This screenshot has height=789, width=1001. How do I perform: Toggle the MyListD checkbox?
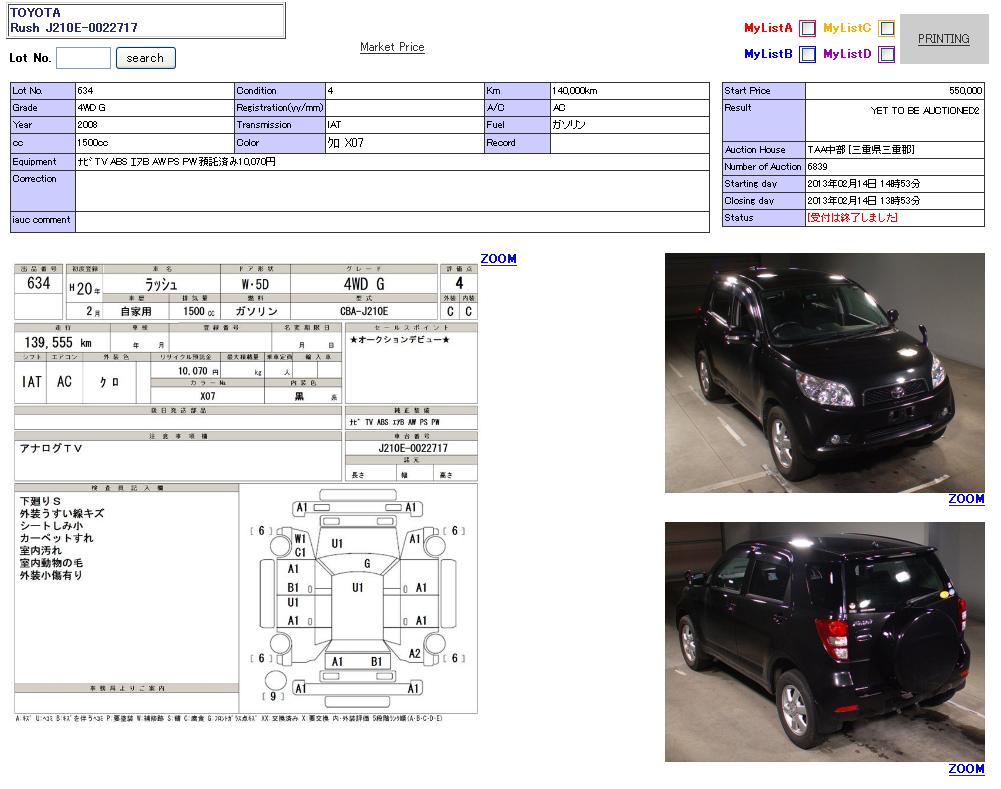coord(886,55)
